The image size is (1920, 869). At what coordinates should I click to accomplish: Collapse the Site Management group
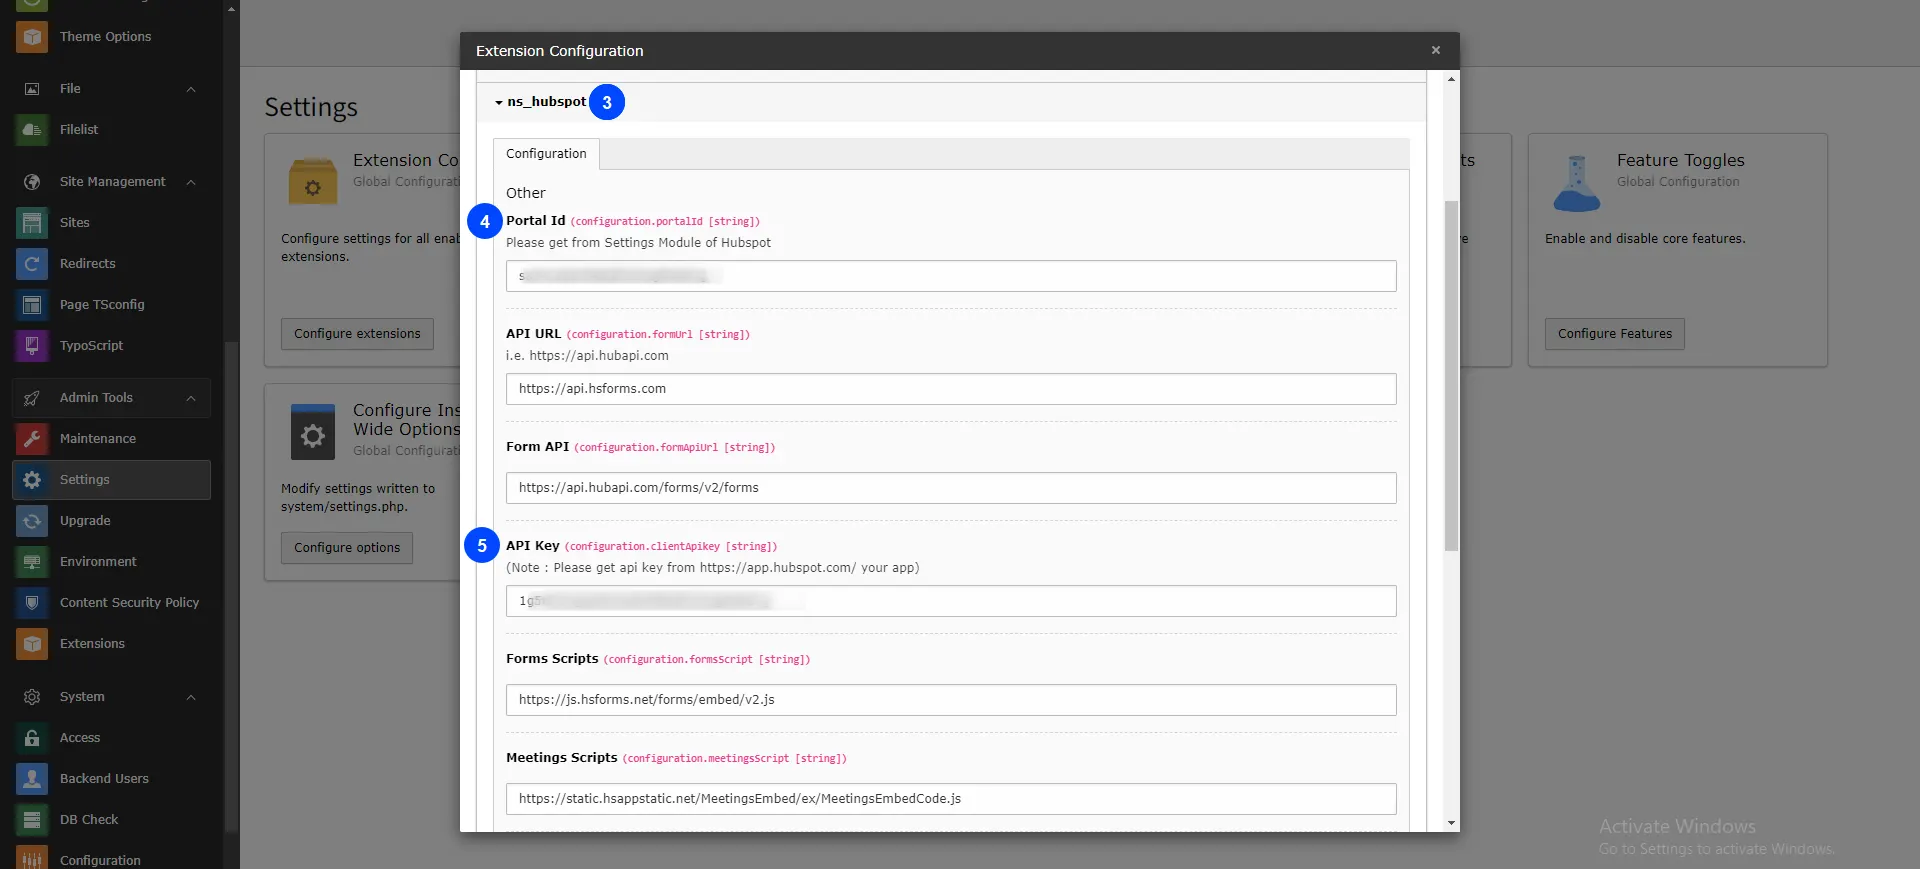[x=191, y=182]
